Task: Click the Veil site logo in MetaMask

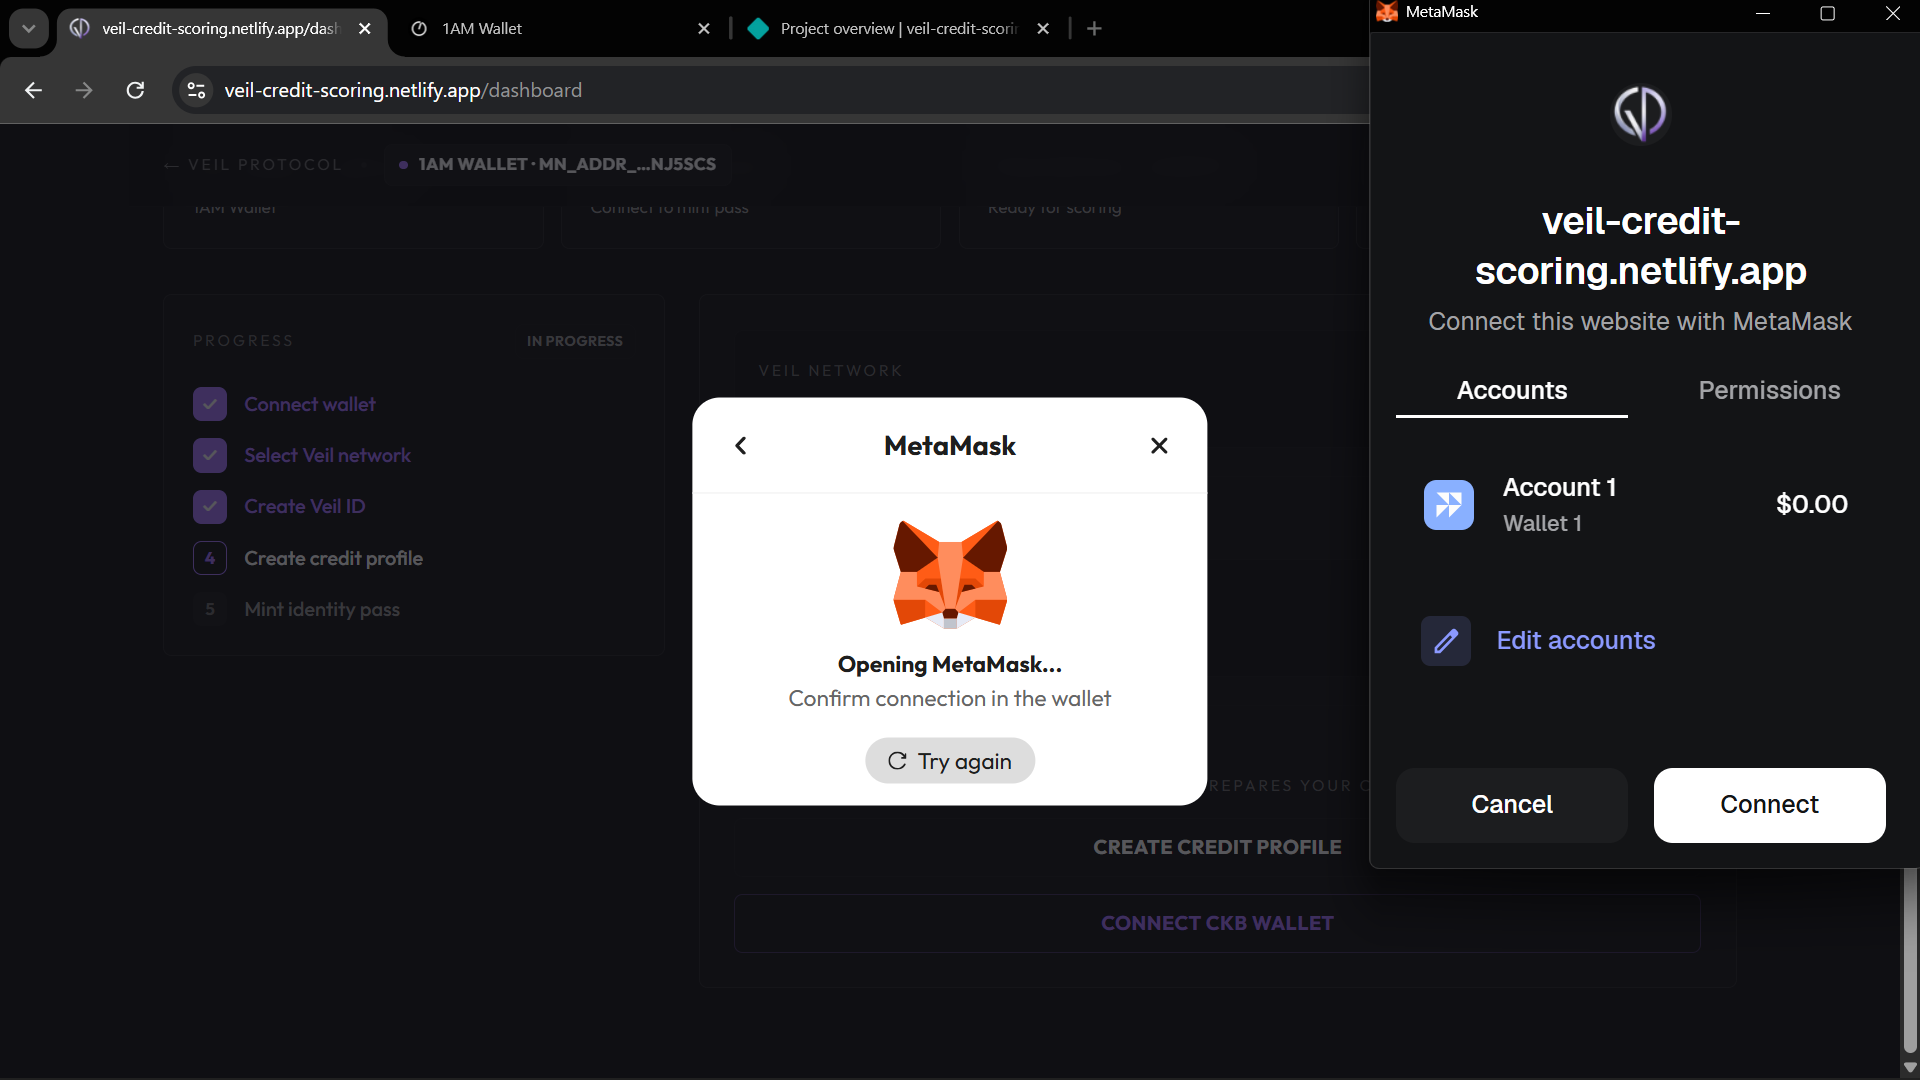Action: pyautogui.click(x=1640, y=113)
